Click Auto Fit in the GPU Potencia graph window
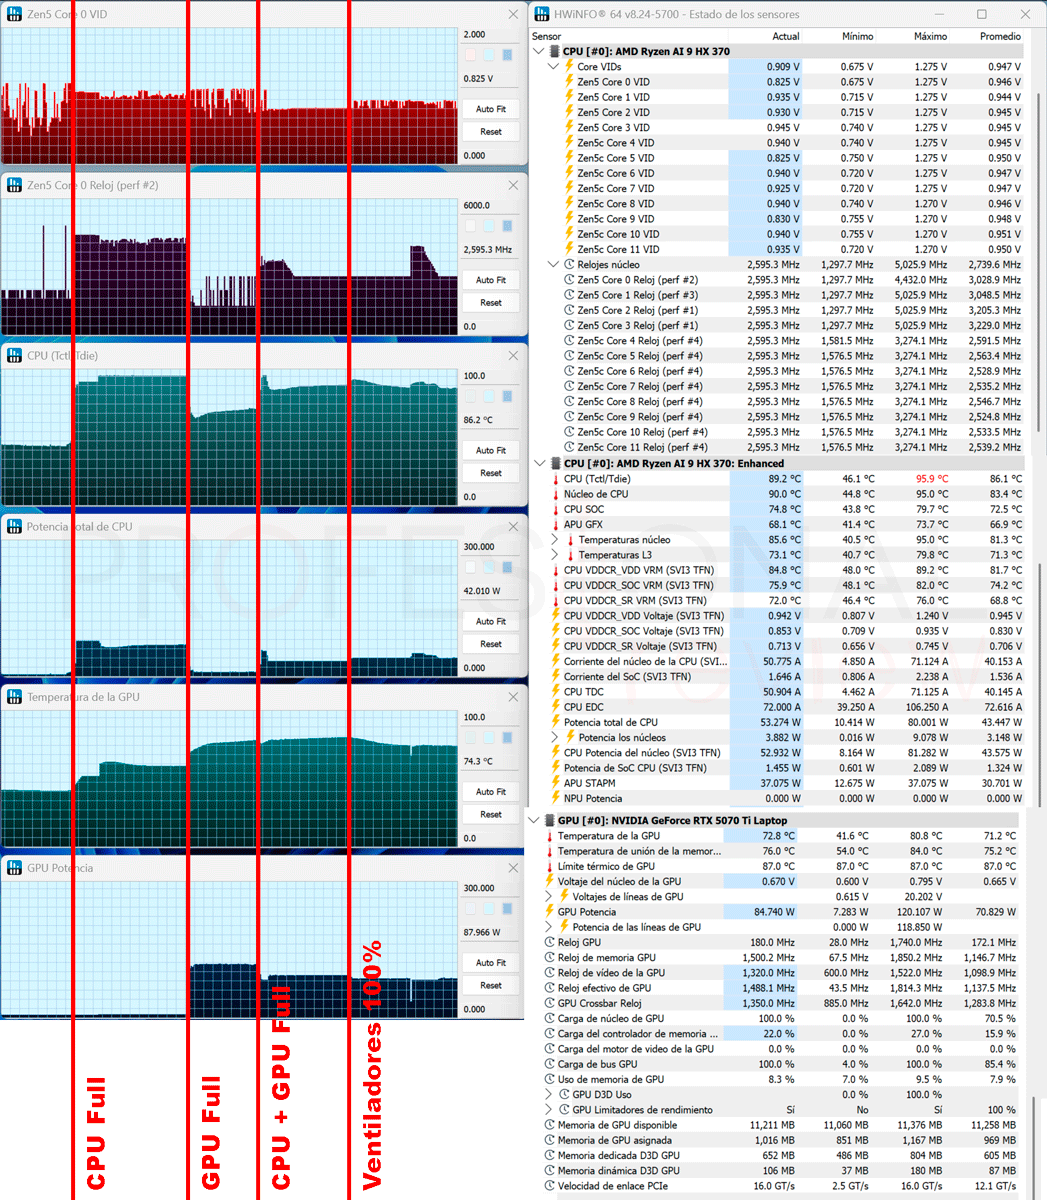 [491, 963]
